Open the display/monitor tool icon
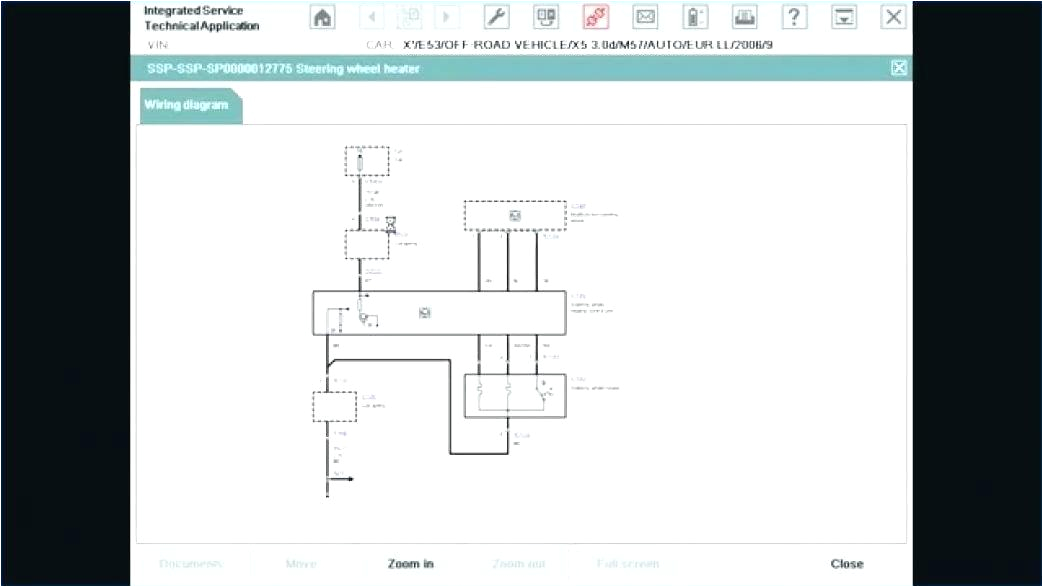The height and width of the screenshot is (587, 1043). point(545,17)
